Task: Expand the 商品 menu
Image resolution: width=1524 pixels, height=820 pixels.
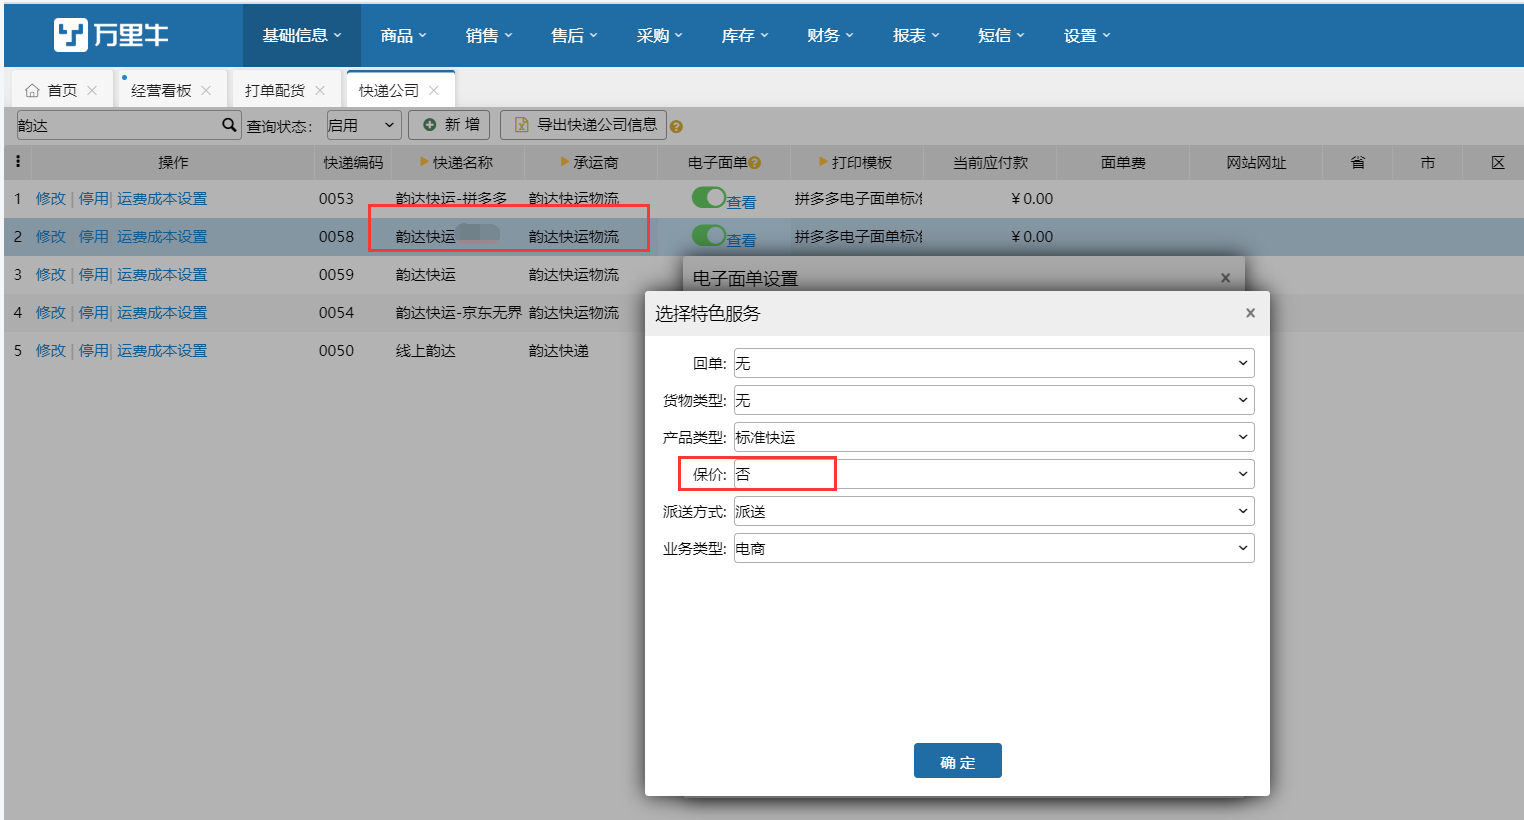Action: tap(403, 35)
